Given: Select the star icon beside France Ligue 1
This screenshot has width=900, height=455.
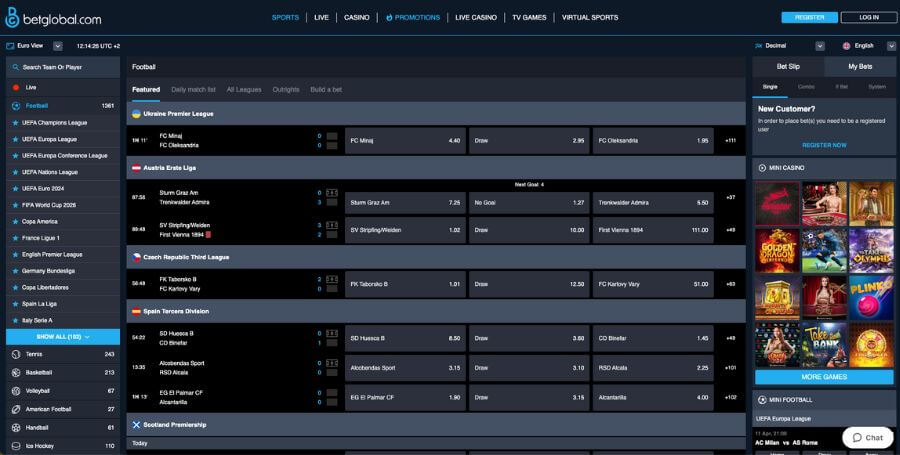Looking at the screenshot, I should pos(15,238).
